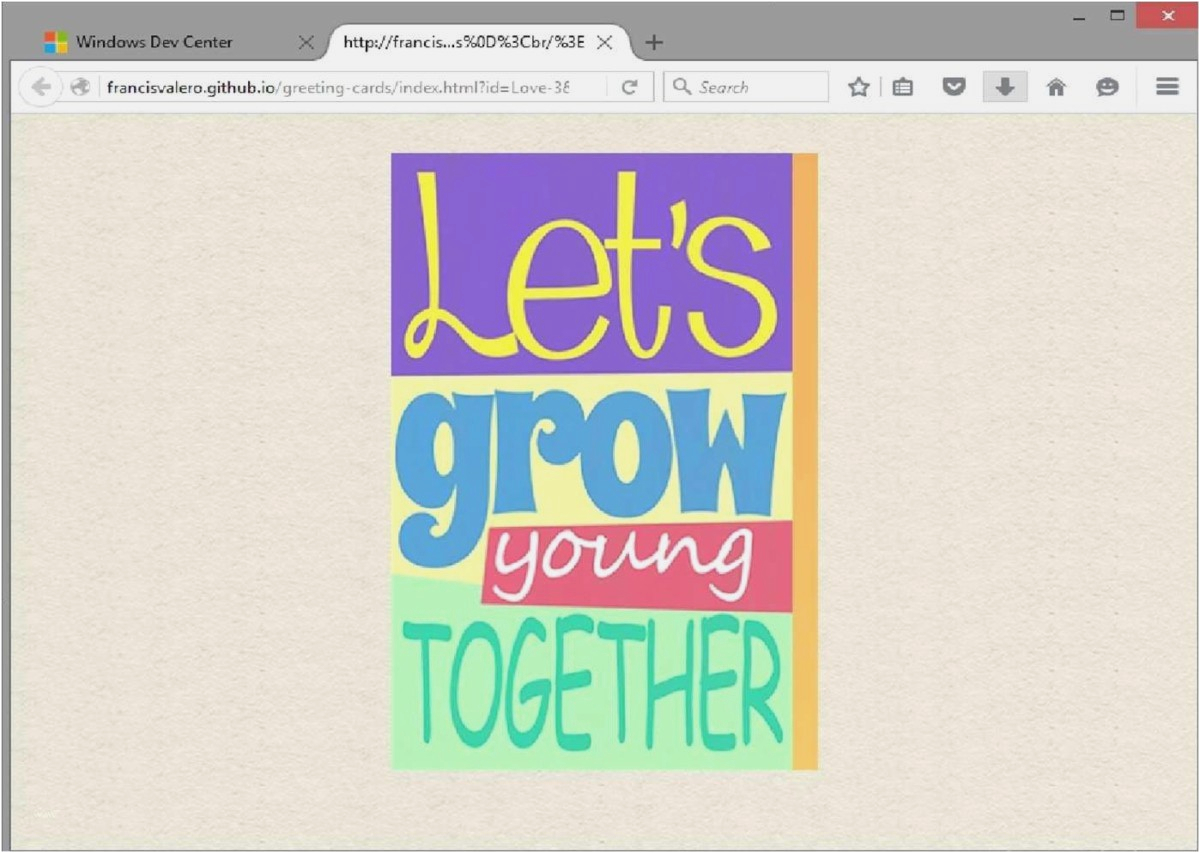Focus the address bar URL field
Viewport: 1200px width, 853px height.
[x=338, y=87]
